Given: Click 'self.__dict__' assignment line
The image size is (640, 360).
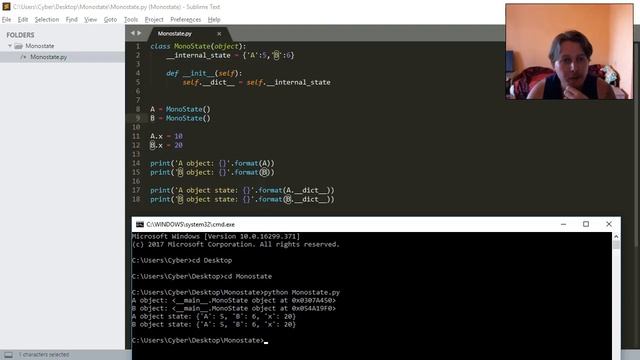Looking at the screenshot, I should point(256,82).
